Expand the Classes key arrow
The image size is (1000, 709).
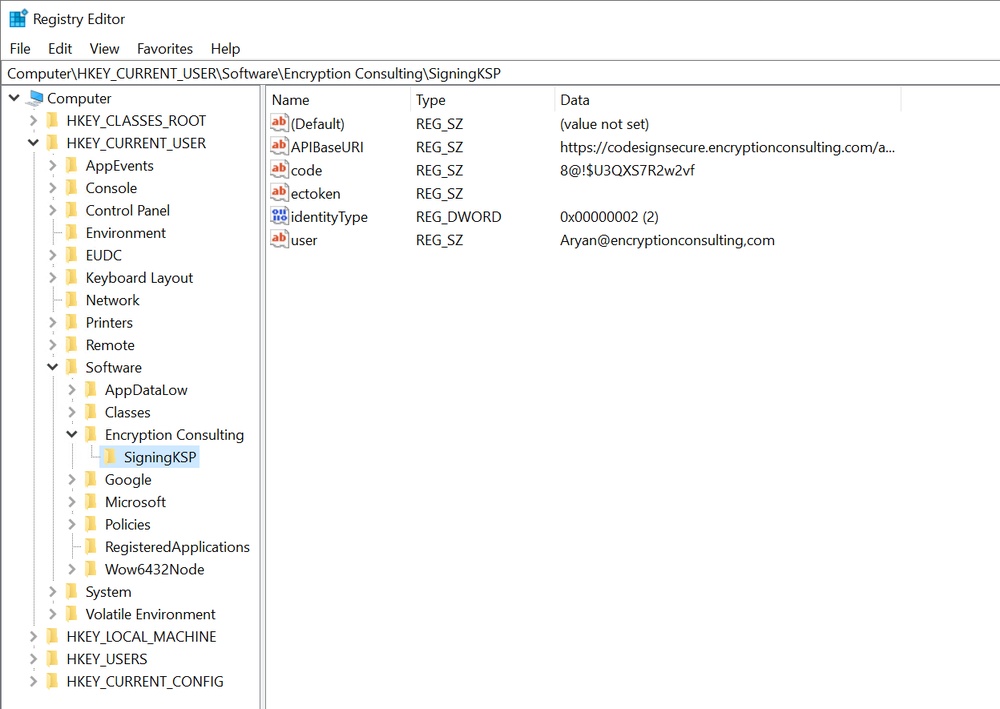[x=71, y=413]
